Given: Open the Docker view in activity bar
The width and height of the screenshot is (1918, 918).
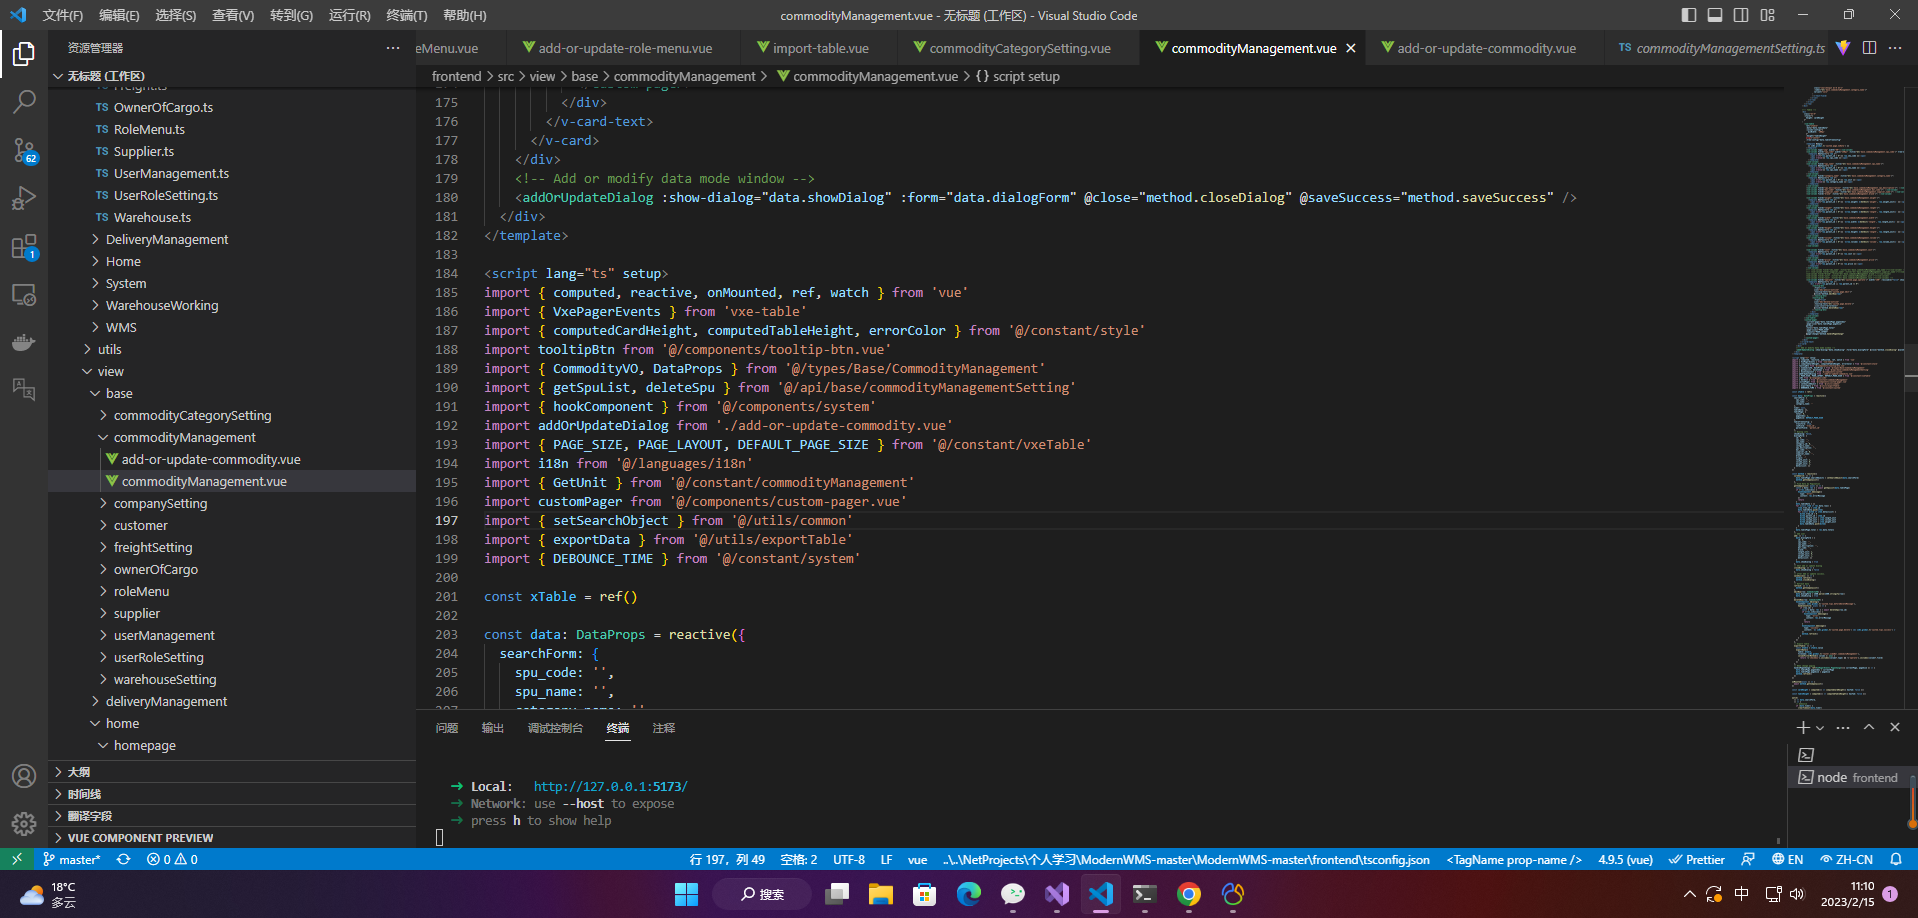Looking at the screenshot, I should coord(24,342).
